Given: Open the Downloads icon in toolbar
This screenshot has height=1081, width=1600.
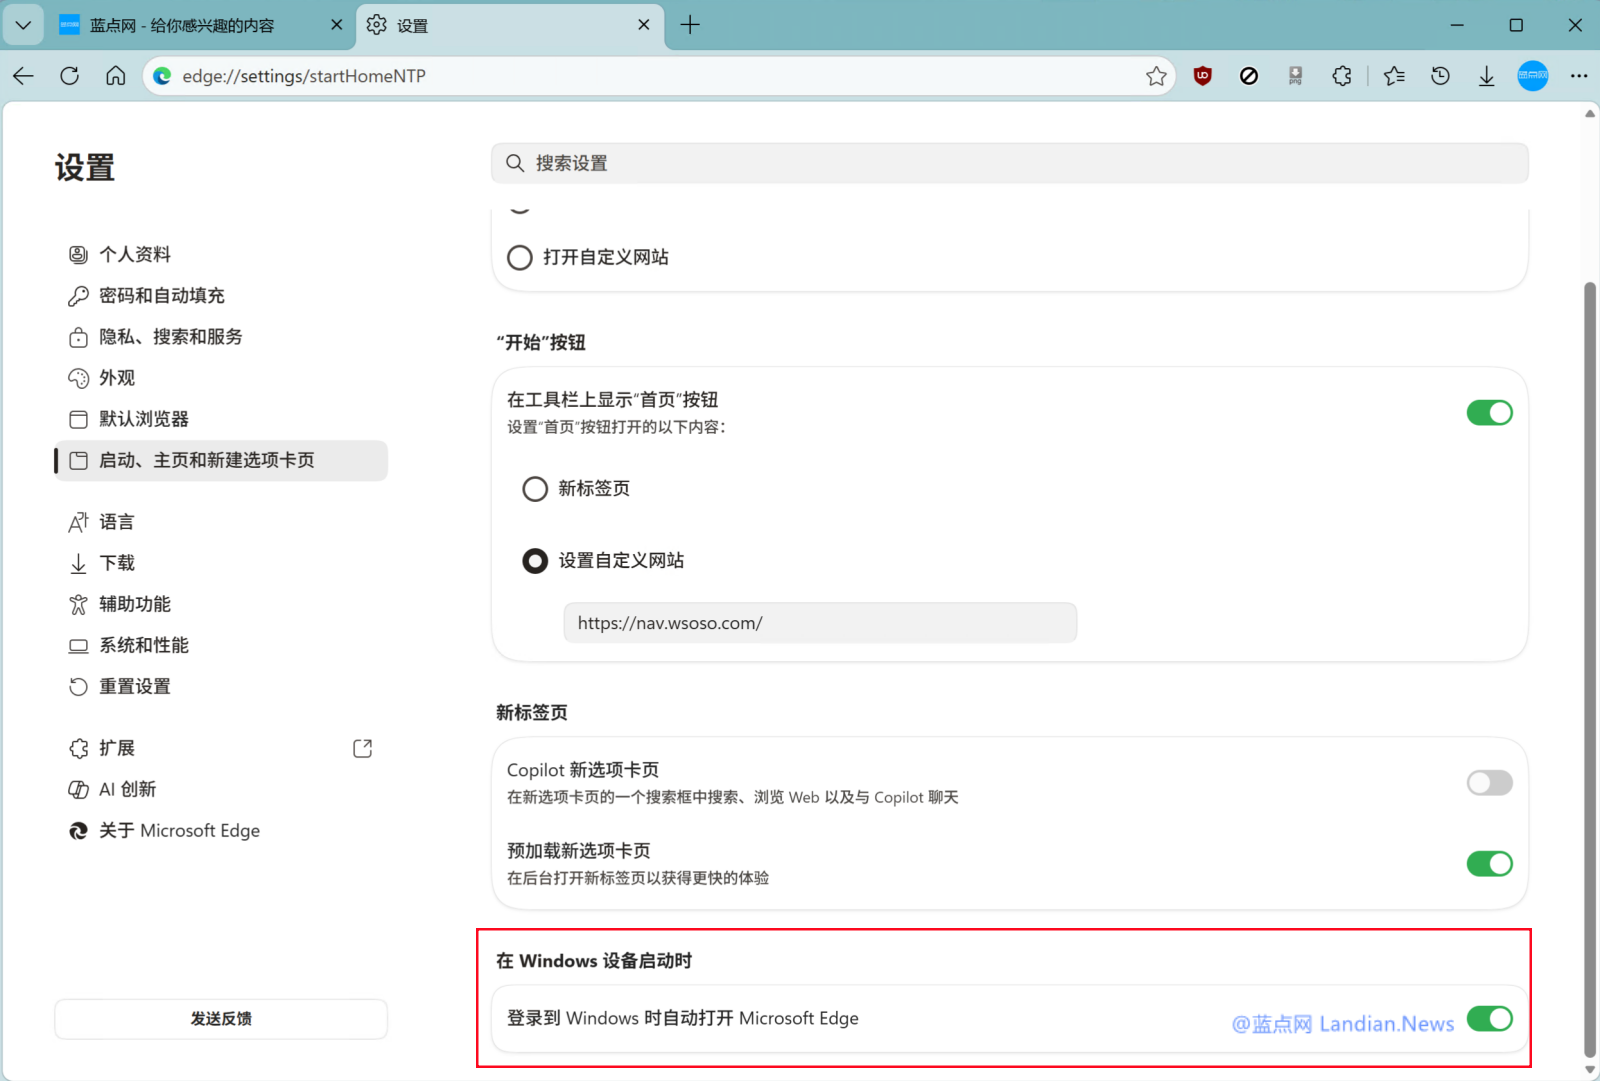Looking at the screenshot, I should click(x=1487, y=75).
